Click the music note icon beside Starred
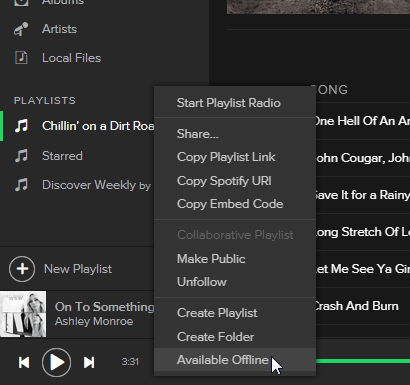410x385 pixels. (21, 156)
